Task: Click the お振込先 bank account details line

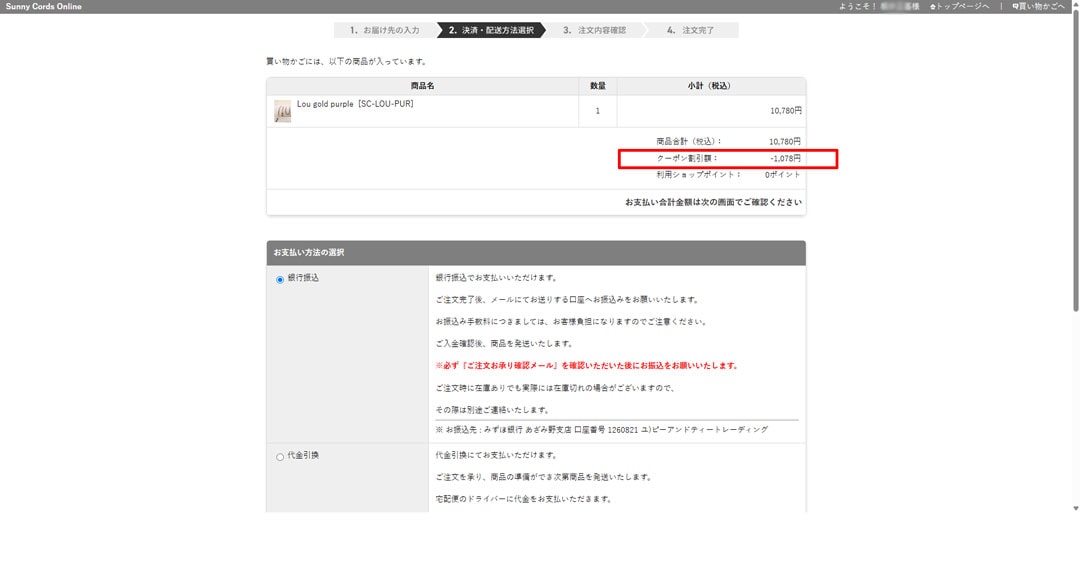Action: coord(602,429)
